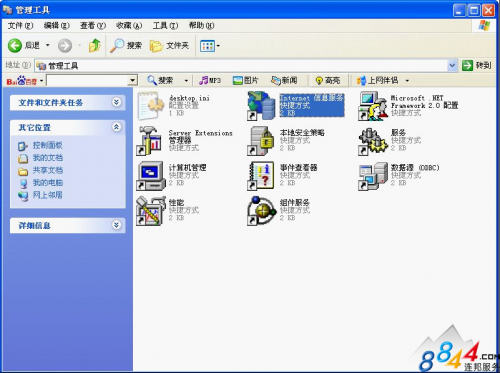Select the 计算机管理 computer icon
500x373 pixels.
click(x=151, y=176)
